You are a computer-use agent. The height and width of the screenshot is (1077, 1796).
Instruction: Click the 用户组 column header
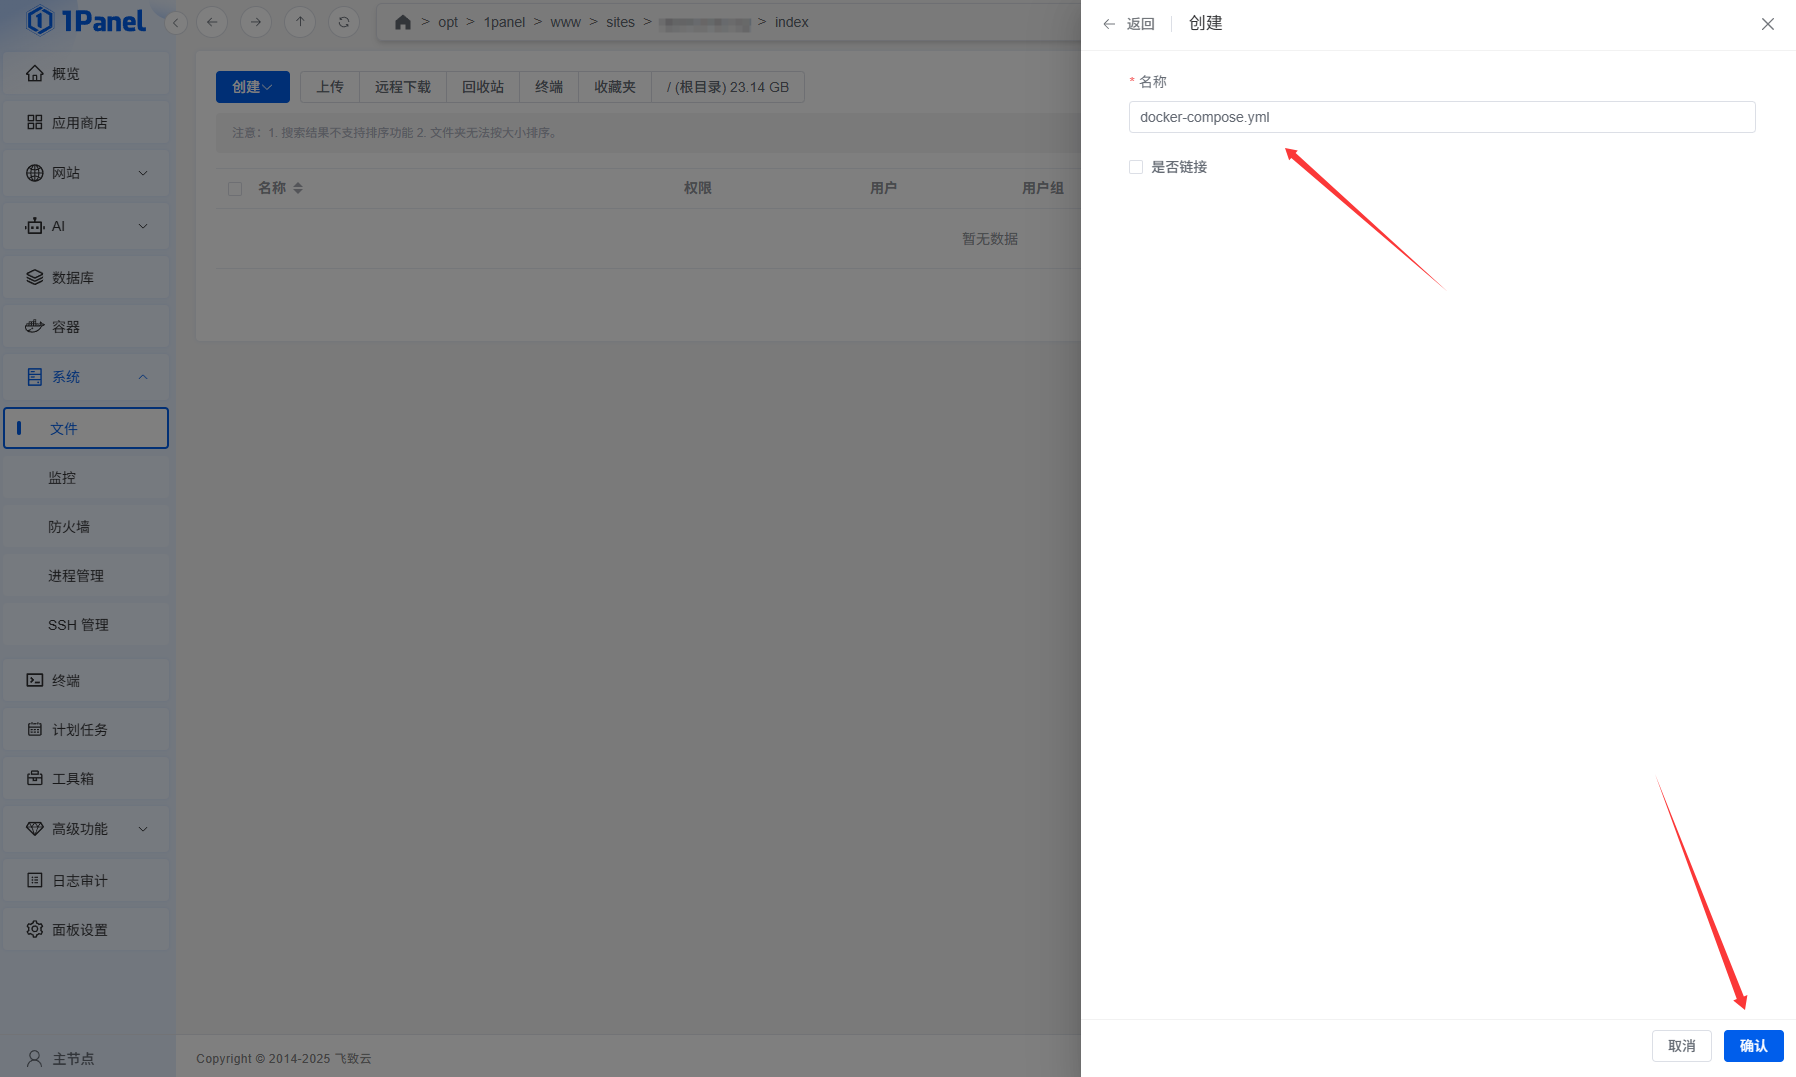point(1042,188)
